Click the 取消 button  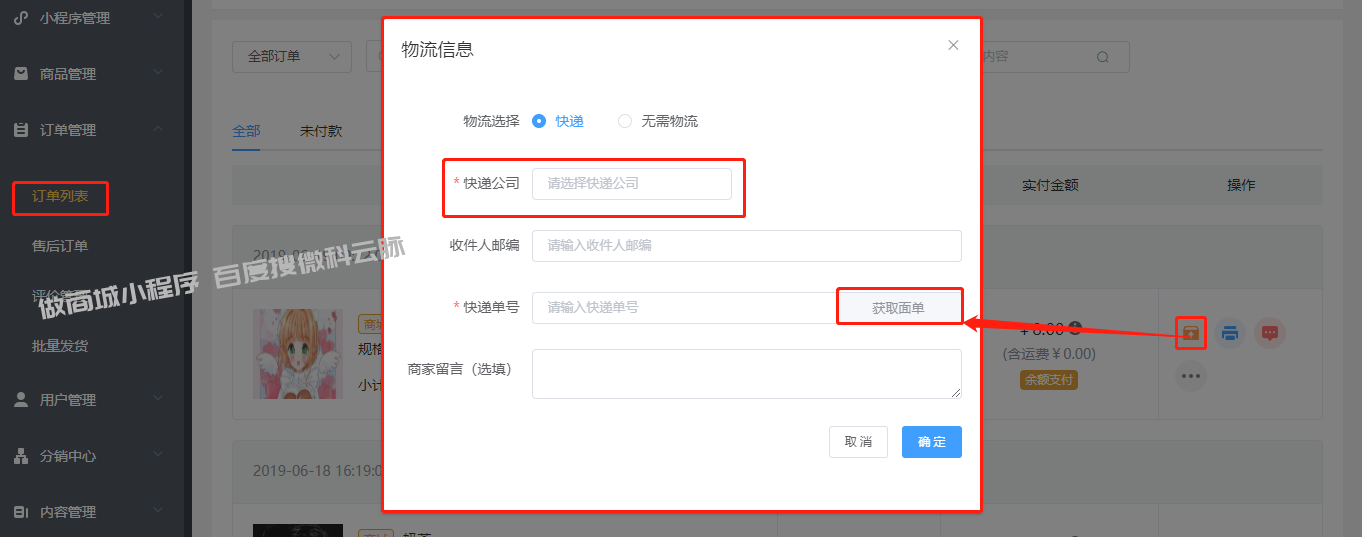pos(858,442)
